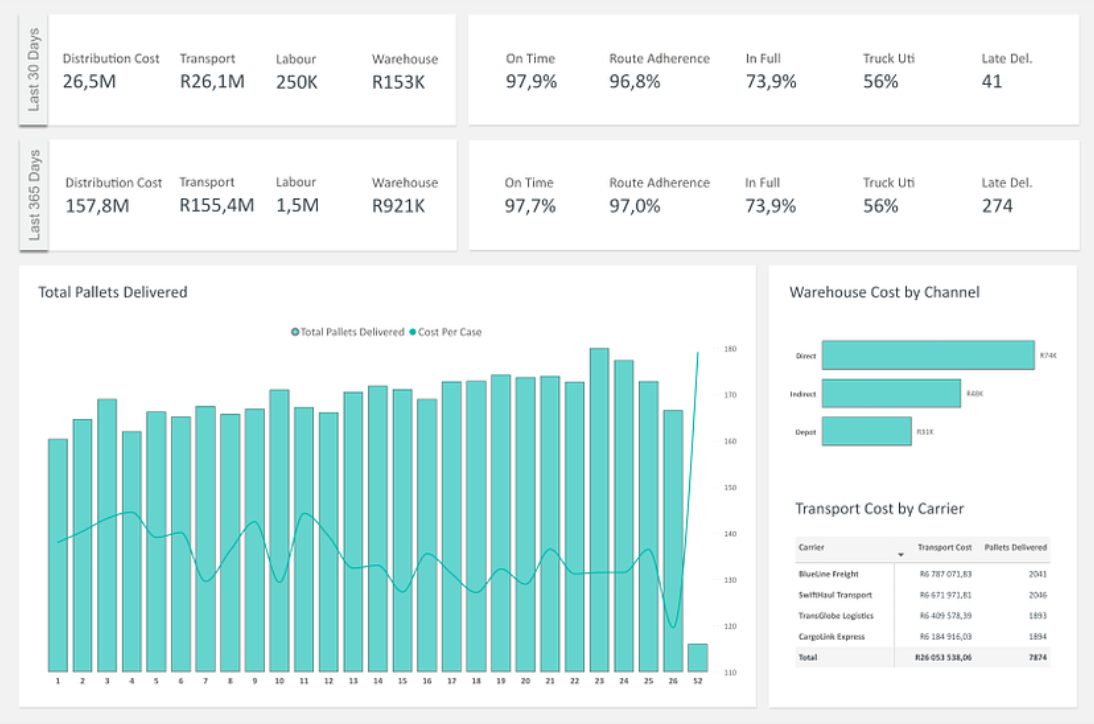
Task: Click the tallest bar for week 23
Action: 599,510
